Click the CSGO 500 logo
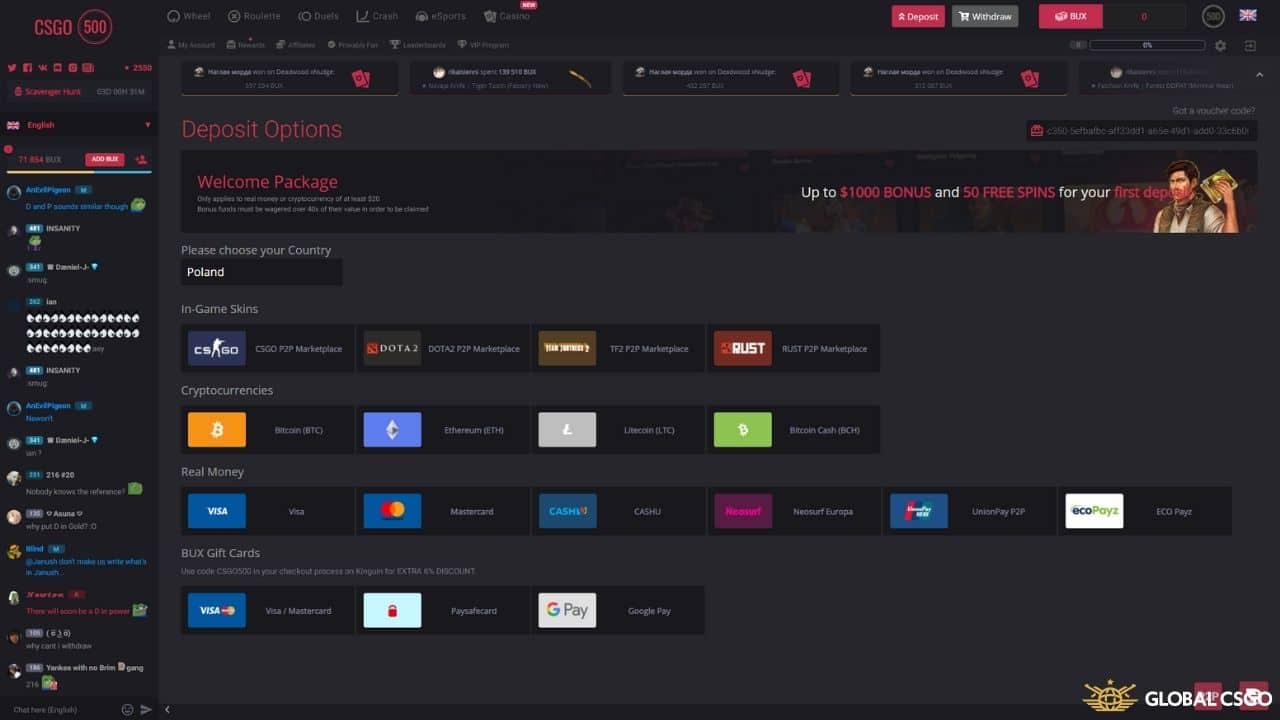This screenshot has height=720, width=1280. pyautogui.click(x=73, y=27)
